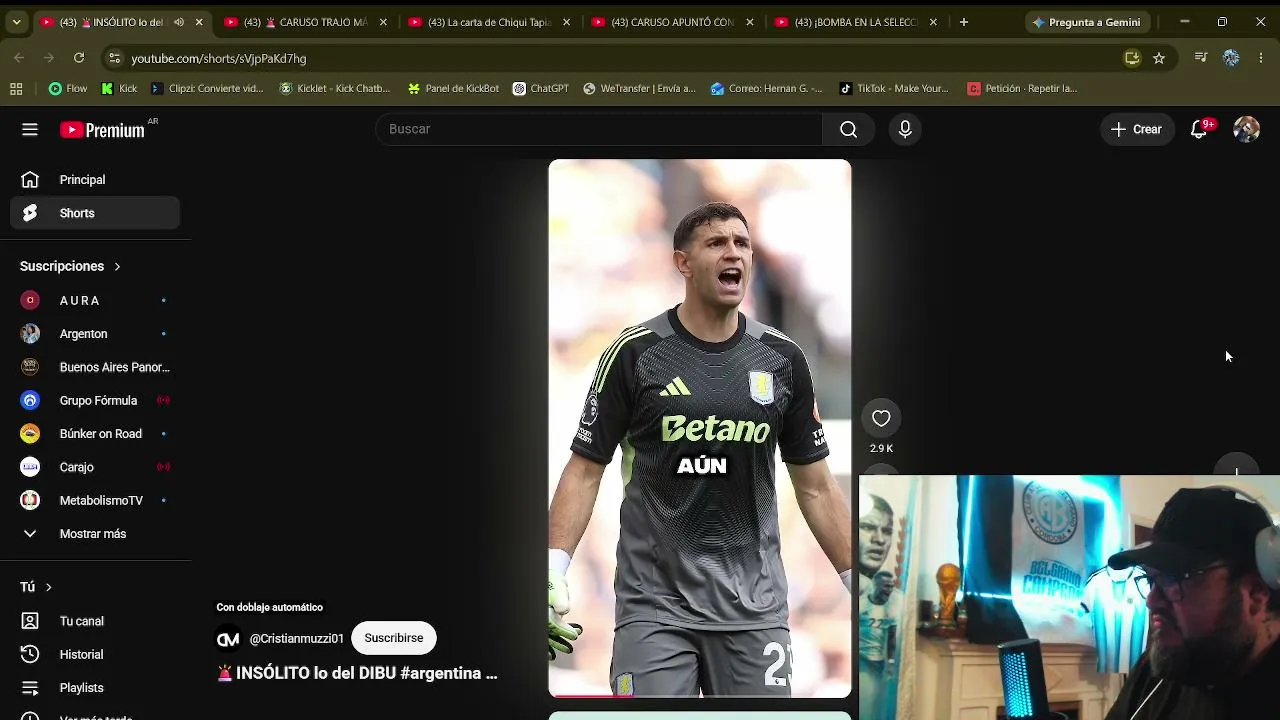
Task: Go to Principal in the sidebar
Action: click(95, 180)
